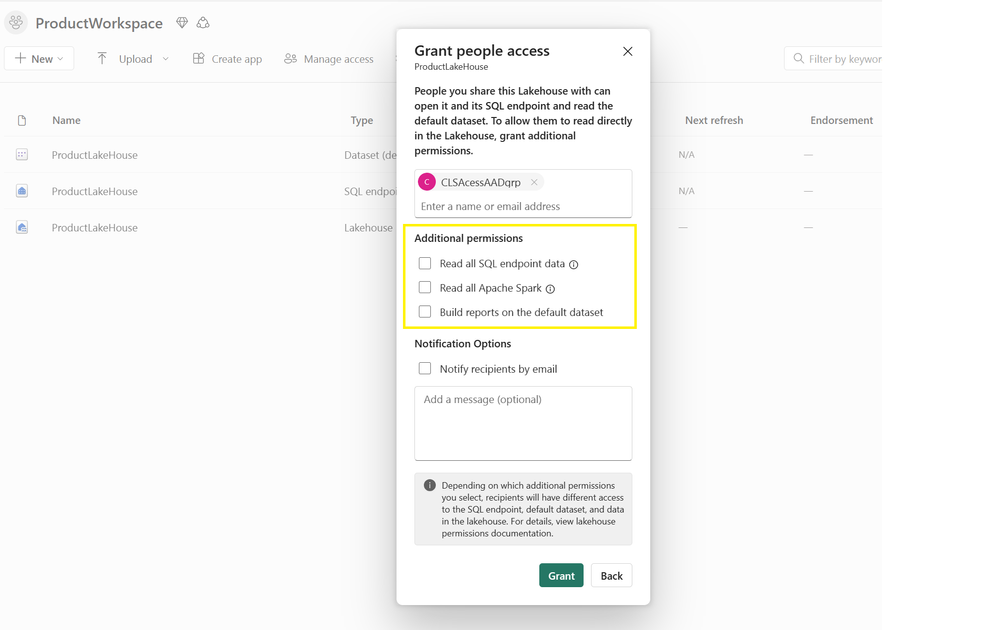999x630 pixels.
Task: Click the SQL endpoint icon in the second ProductLakeHouse row
Action: click(x=22, y=191)
